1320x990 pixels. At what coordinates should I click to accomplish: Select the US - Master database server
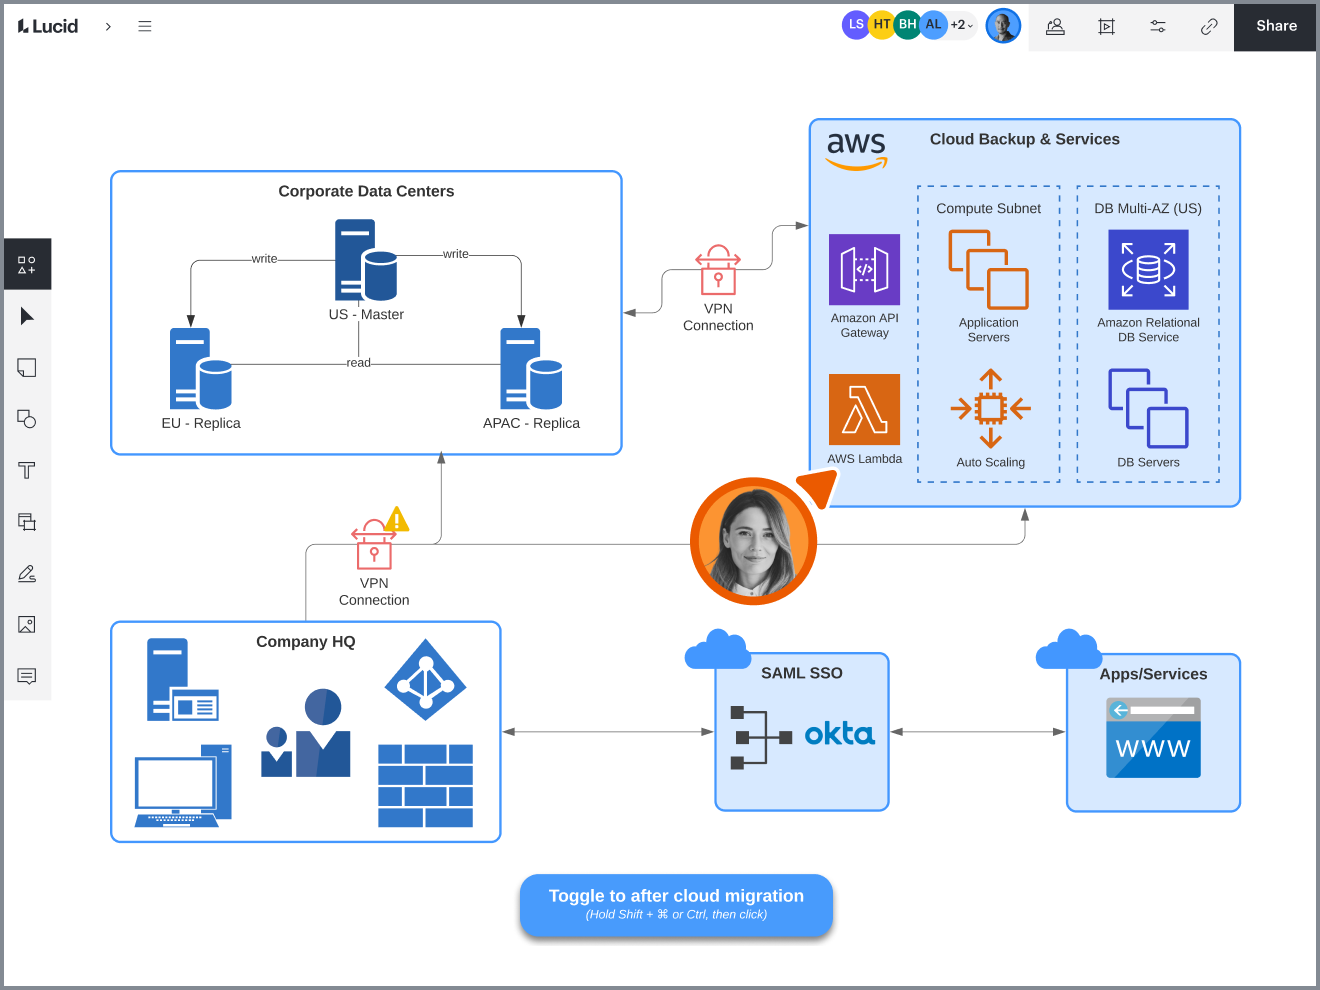click(x=366, y=260)
